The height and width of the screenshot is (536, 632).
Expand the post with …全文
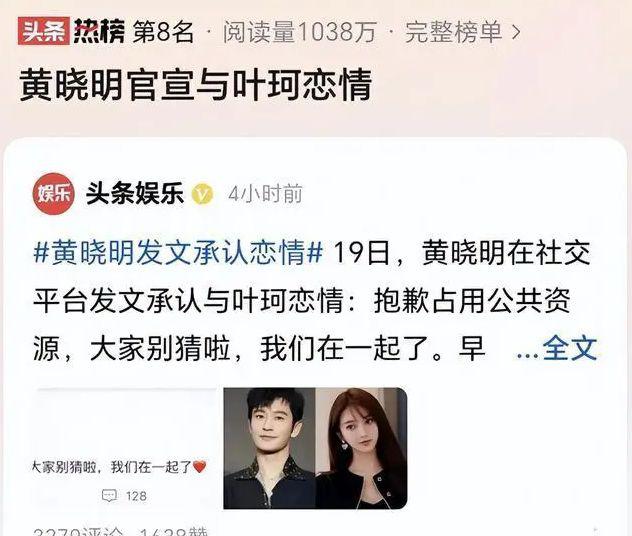pos(557,349)
